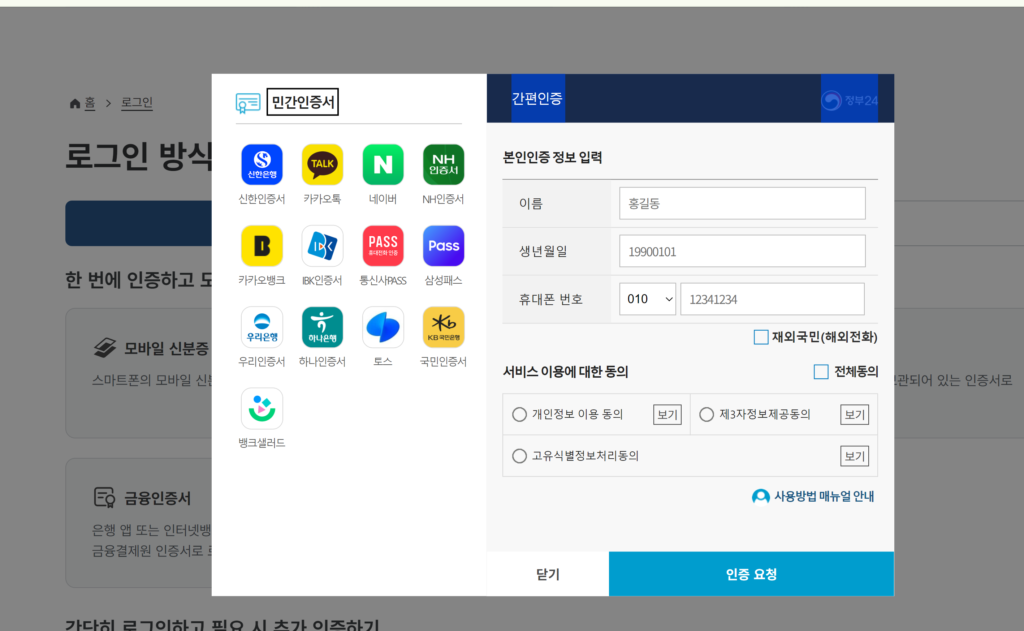
Task: View 고유식별정보처리동의 via 보기 button
Action: click(854, 456)
